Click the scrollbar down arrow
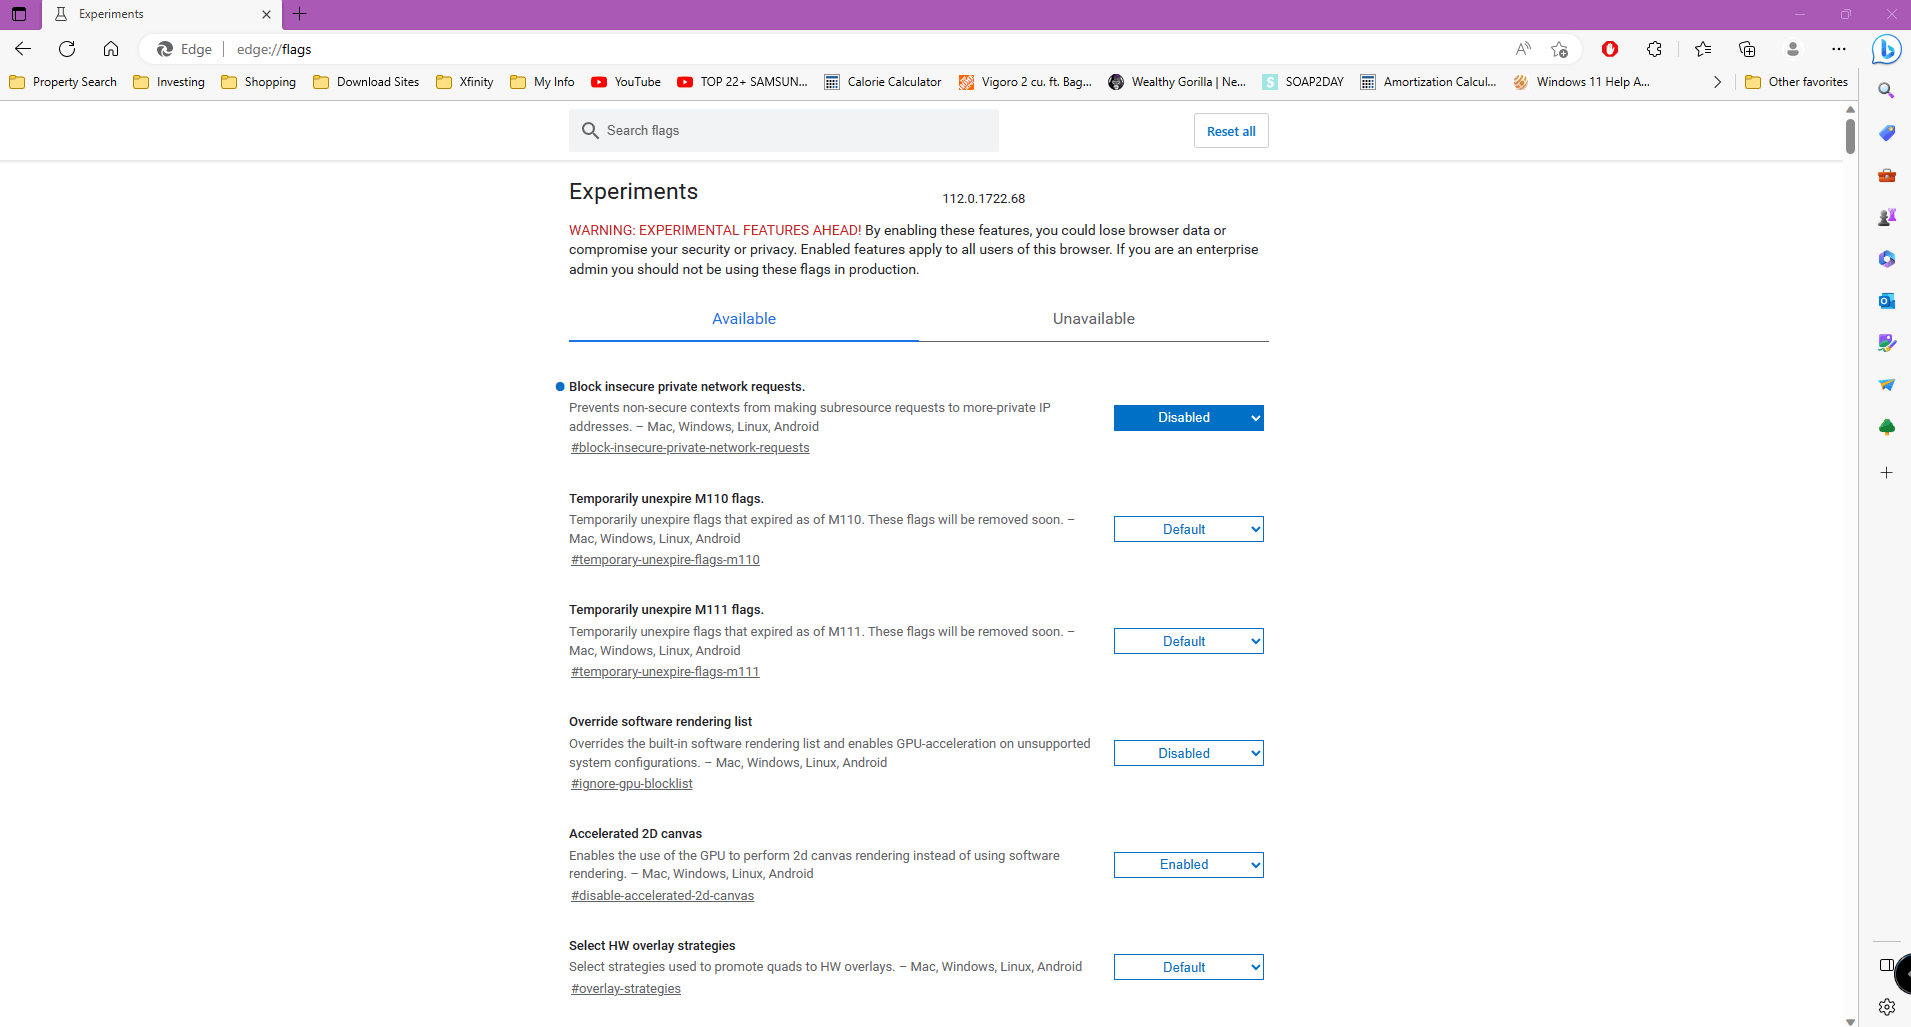 click(1850, 1021)
